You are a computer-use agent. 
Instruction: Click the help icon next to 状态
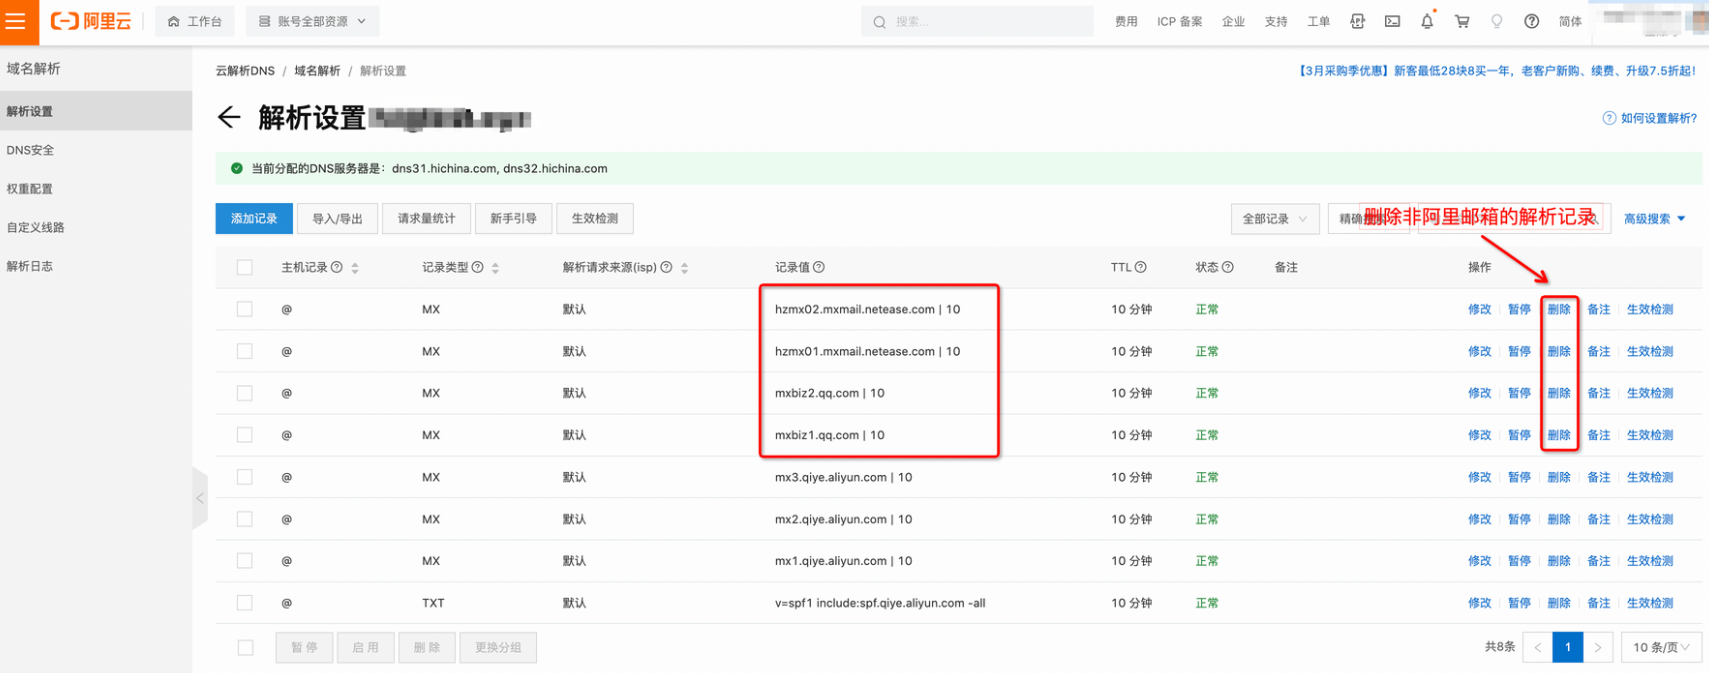tap(1228, 267)
